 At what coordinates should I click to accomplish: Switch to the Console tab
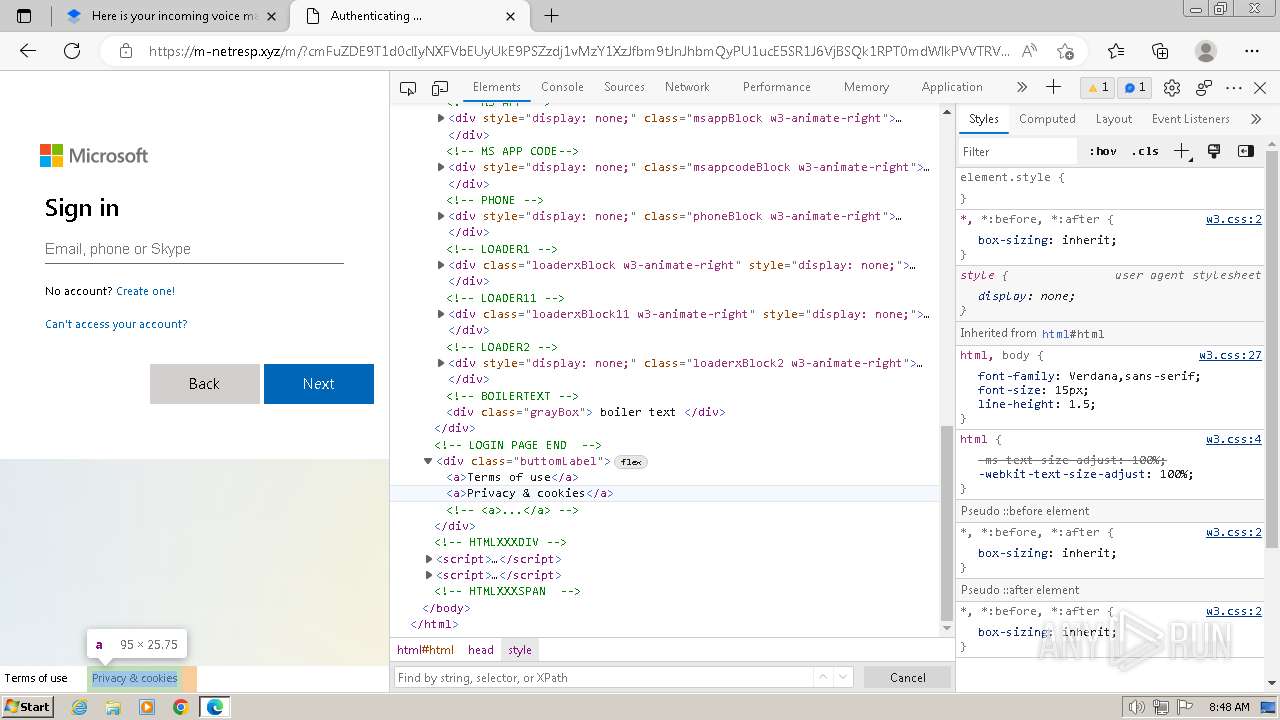pos(562,87)
